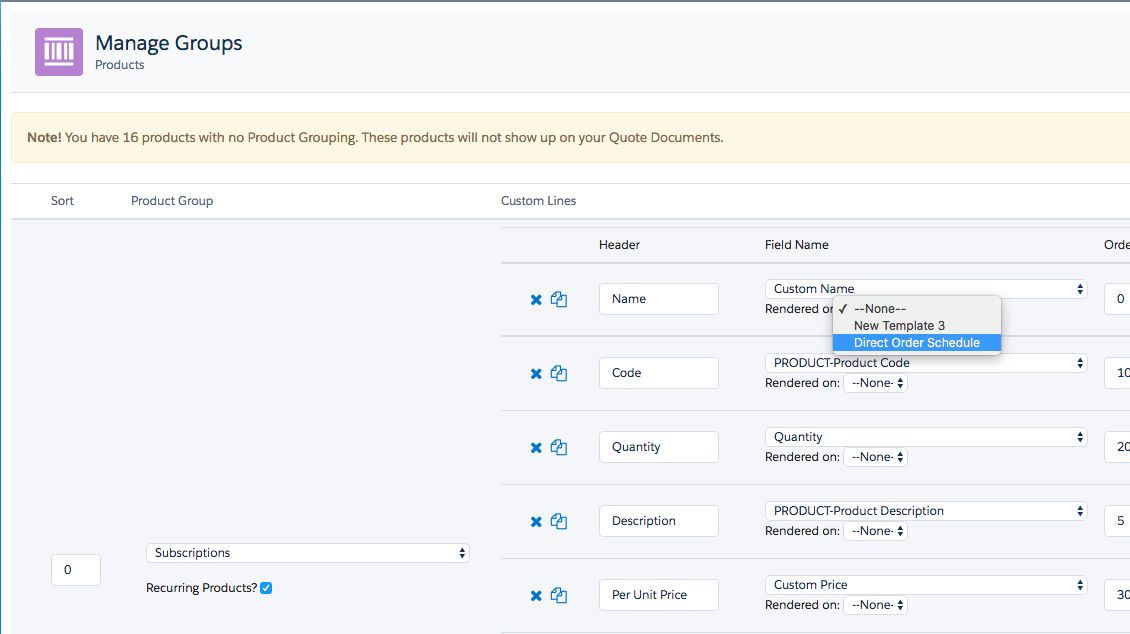Image resolution: width=1130 pixels, height=634 pixels.
Task: Delete the Code custom line
Action: (536, 374)
